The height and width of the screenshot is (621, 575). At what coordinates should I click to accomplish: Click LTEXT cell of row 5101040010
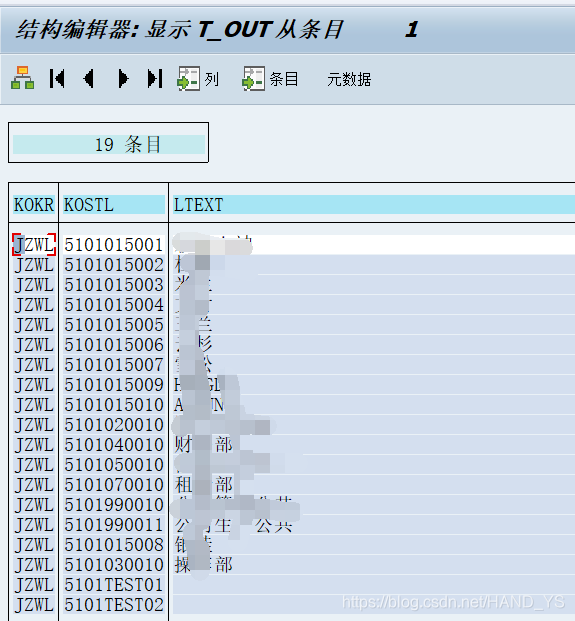(x=374, y=445)
